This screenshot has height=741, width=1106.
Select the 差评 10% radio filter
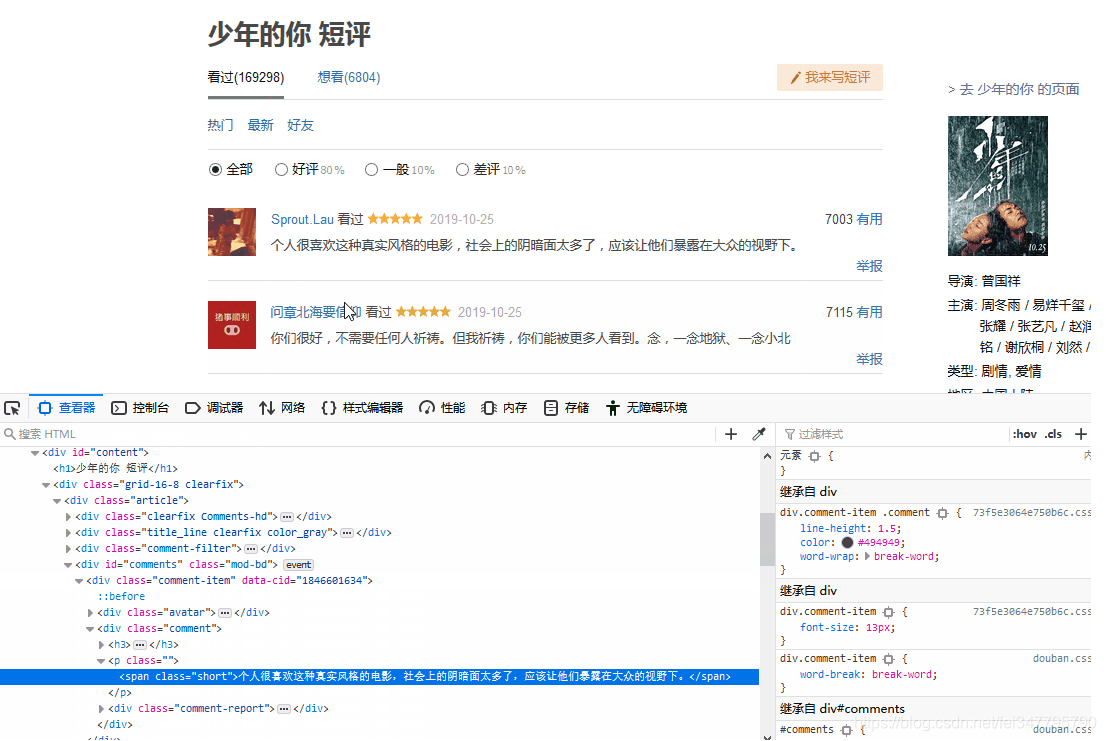(x=462, y=169)
